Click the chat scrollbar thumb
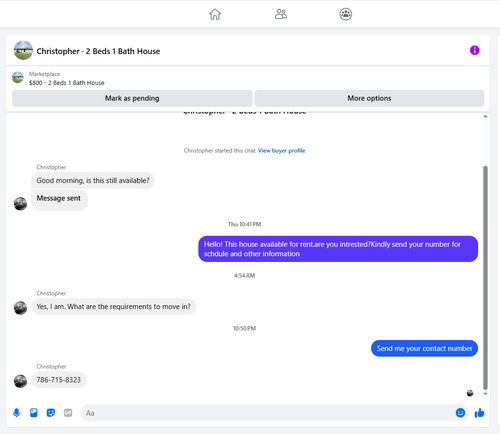Image resolution: width=500 pixels, height=434 pixels. (485, 277)
